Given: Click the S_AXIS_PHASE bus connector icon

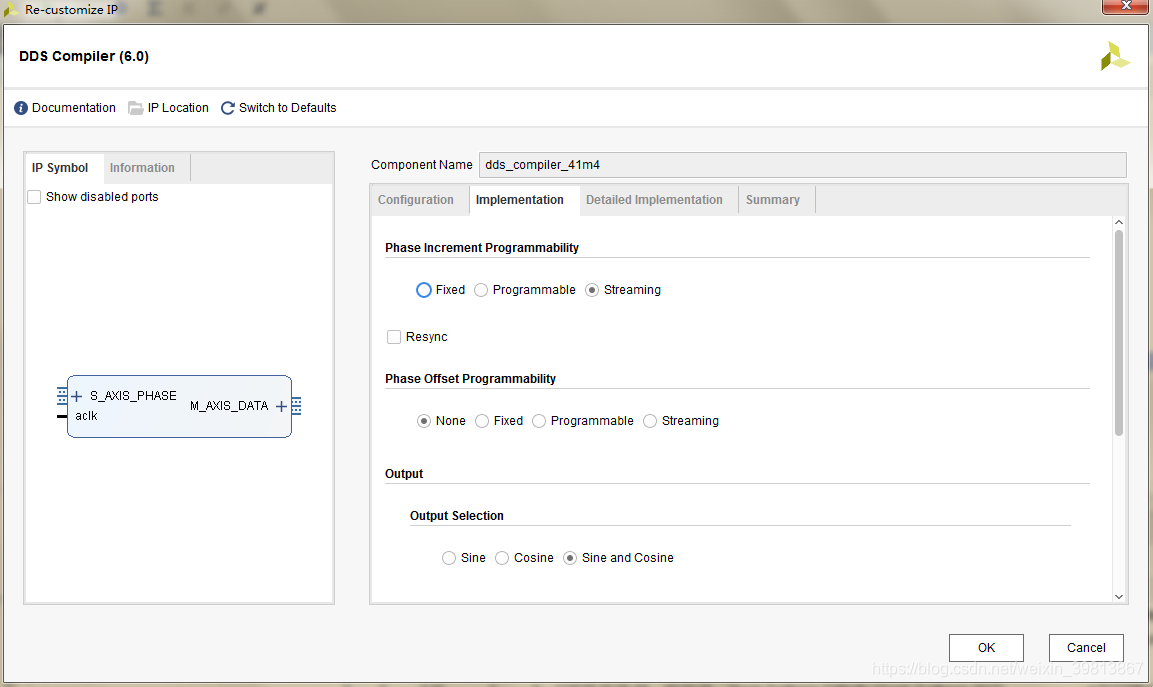Looking at the screenshot, I should click(x=62, y=396).
